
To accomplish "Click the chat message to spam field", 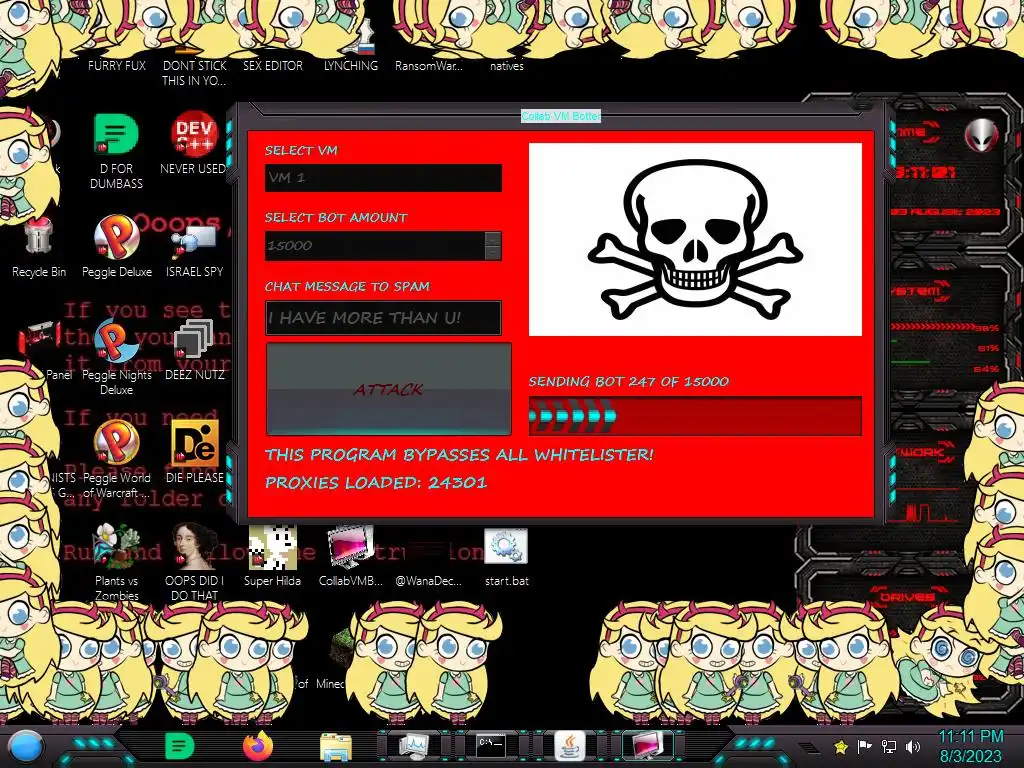I will pyautogui.click(x=383, y=318).
